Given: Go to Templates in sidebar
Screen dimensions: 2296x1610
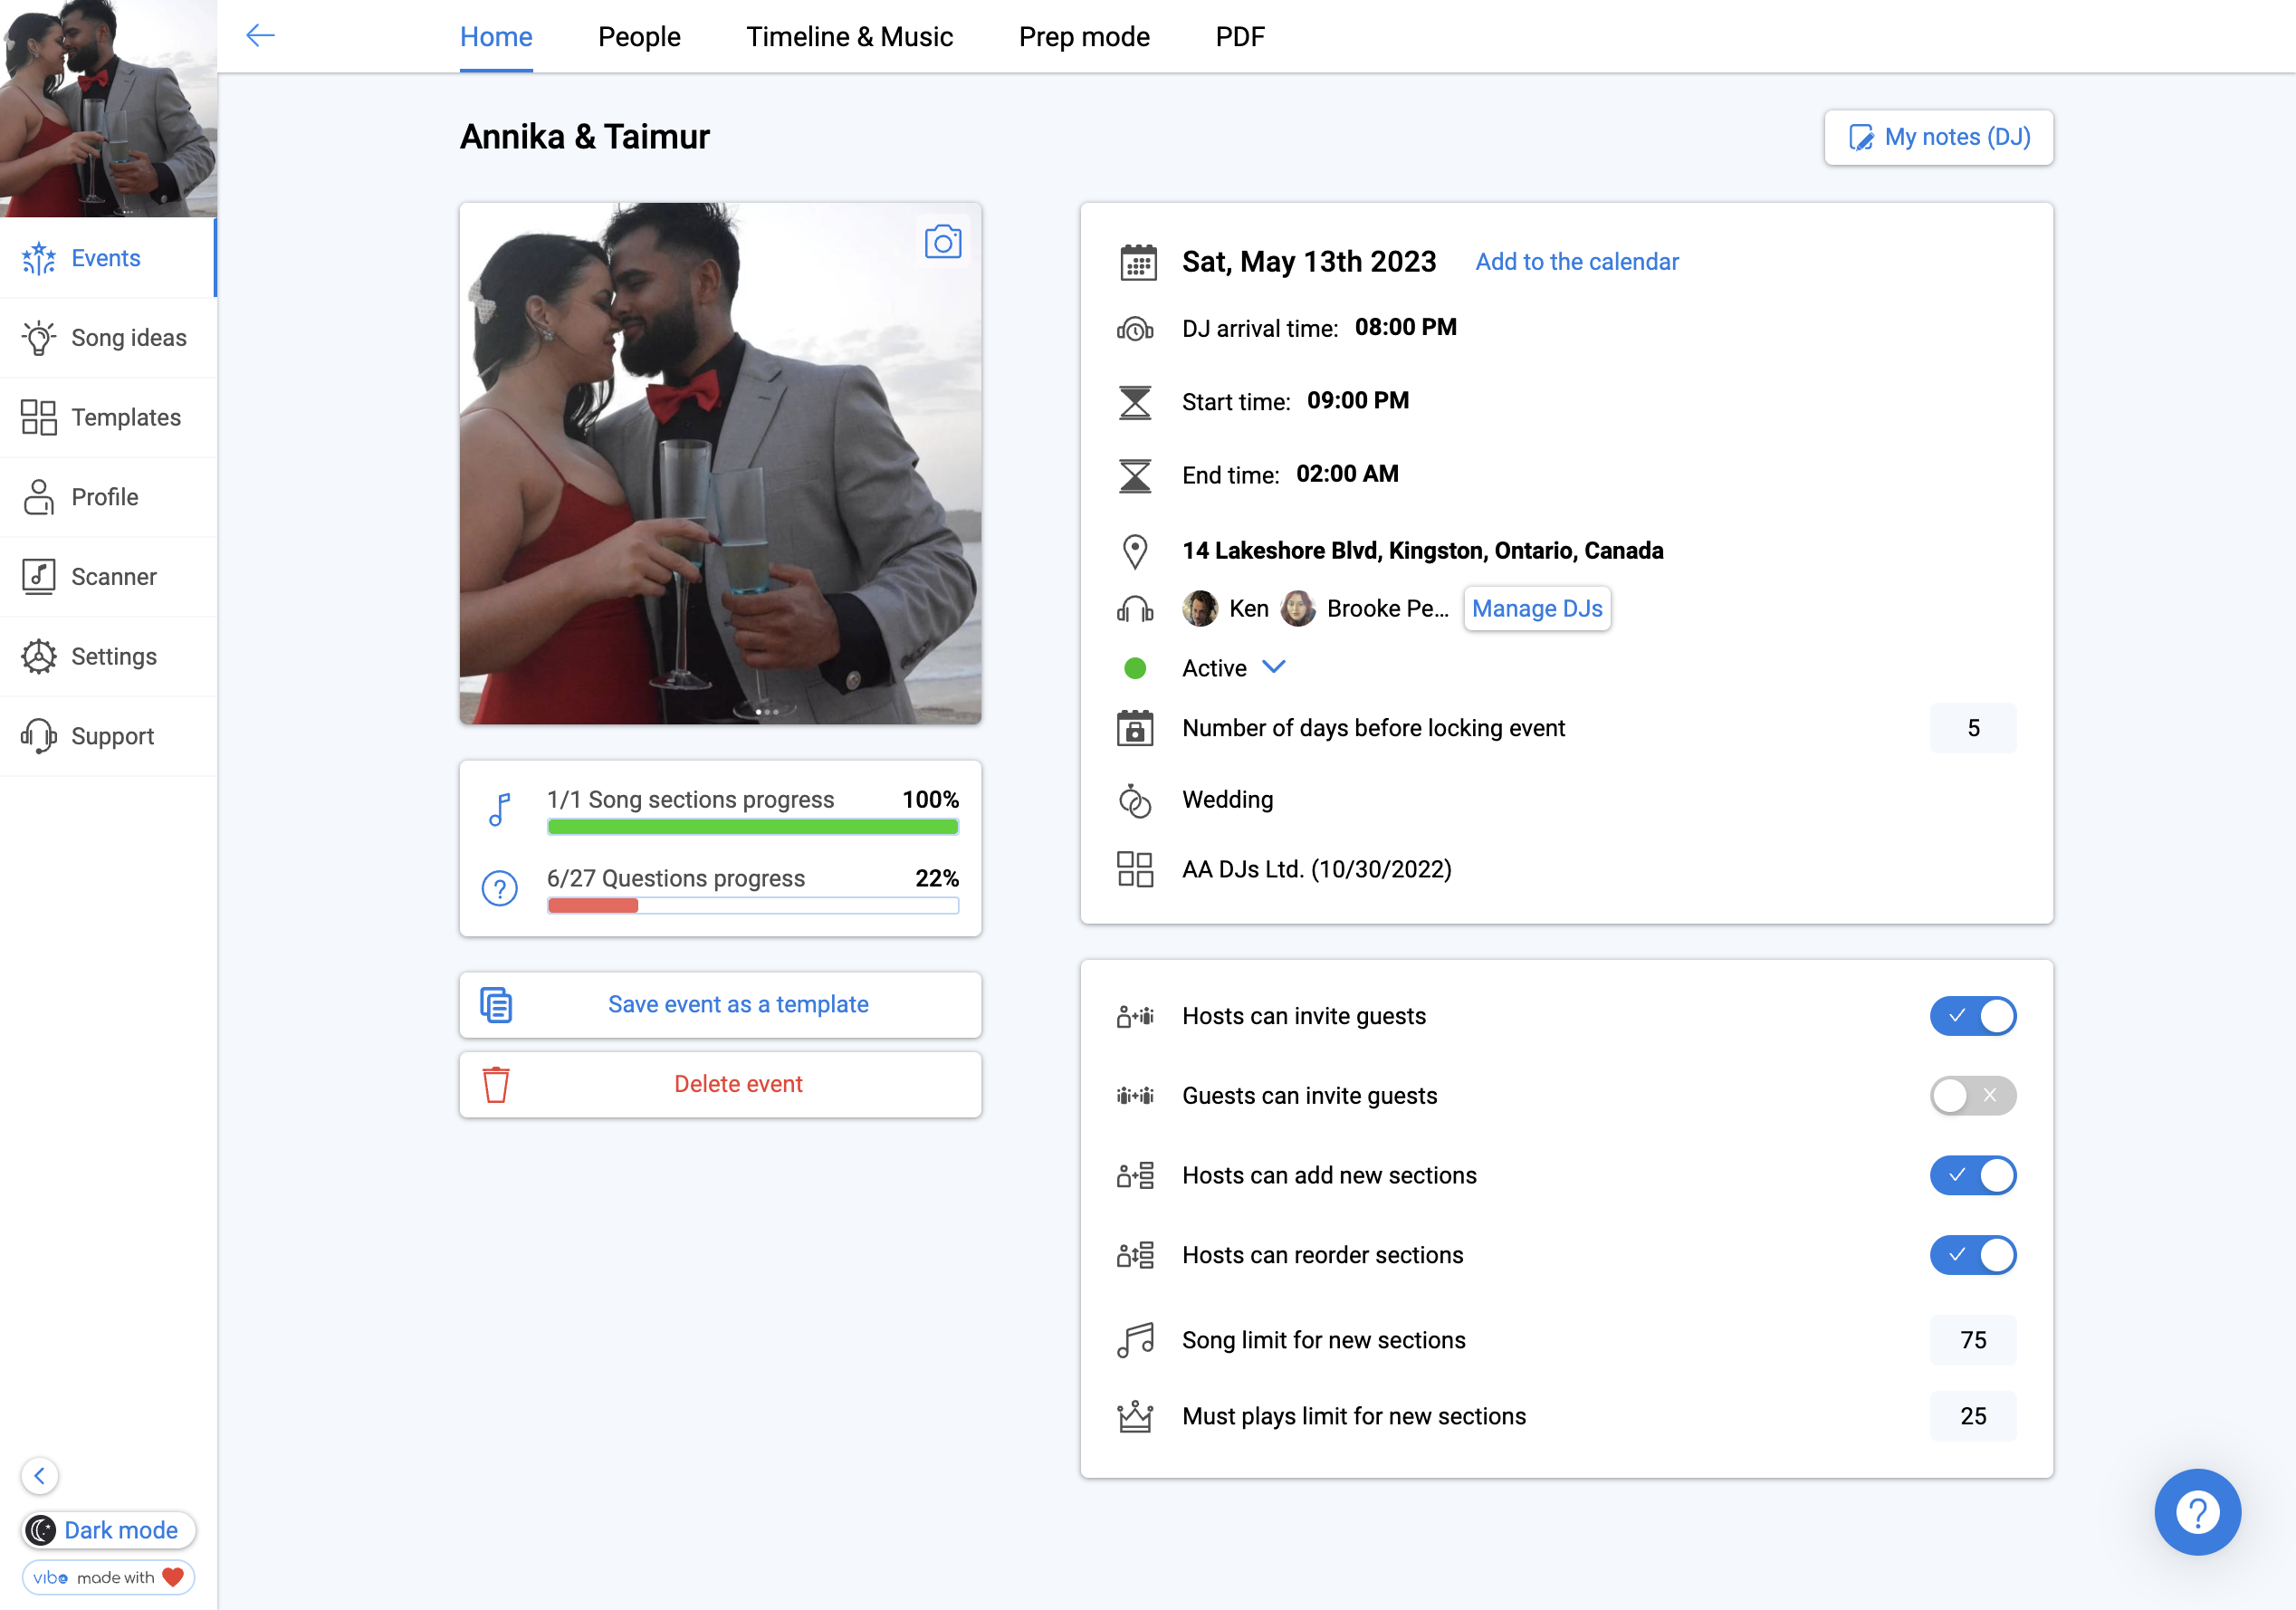Looking at the screenshot, I should (108, 417).
